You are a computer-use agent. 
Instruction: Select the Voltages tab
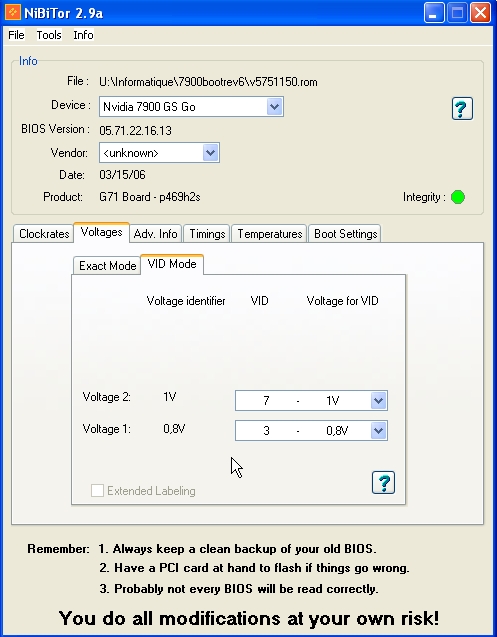(101, 232)
